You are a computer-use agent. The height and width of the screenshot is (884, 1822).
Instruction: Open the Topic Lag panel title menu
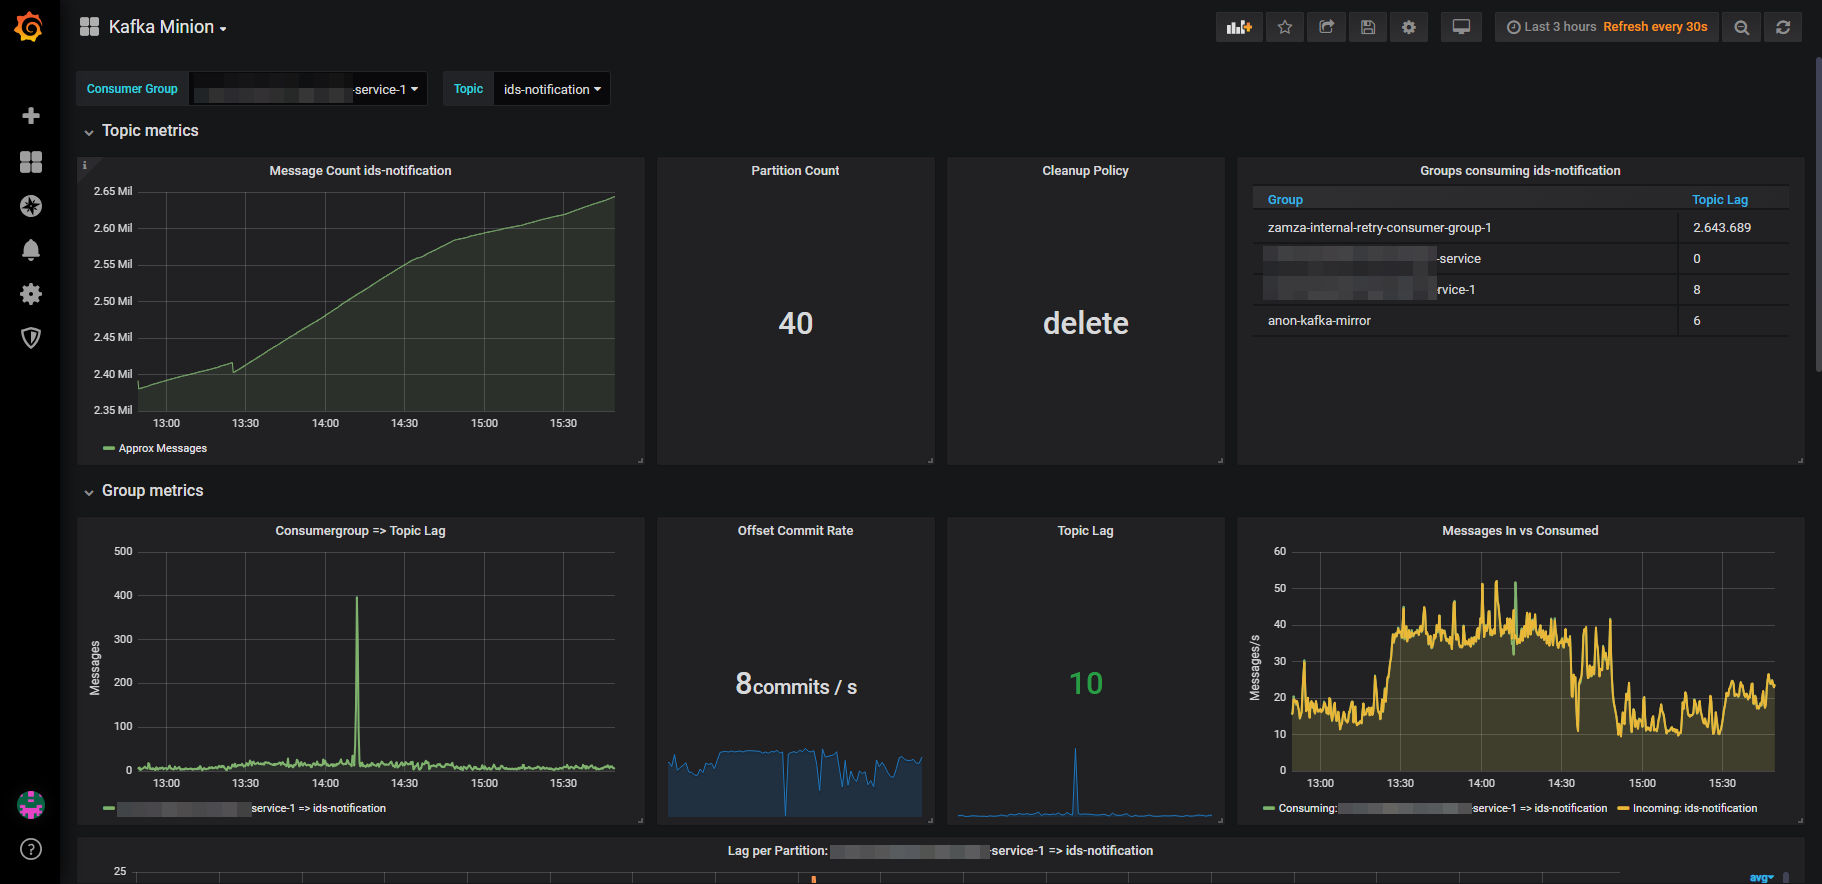tap(1085, 531)
